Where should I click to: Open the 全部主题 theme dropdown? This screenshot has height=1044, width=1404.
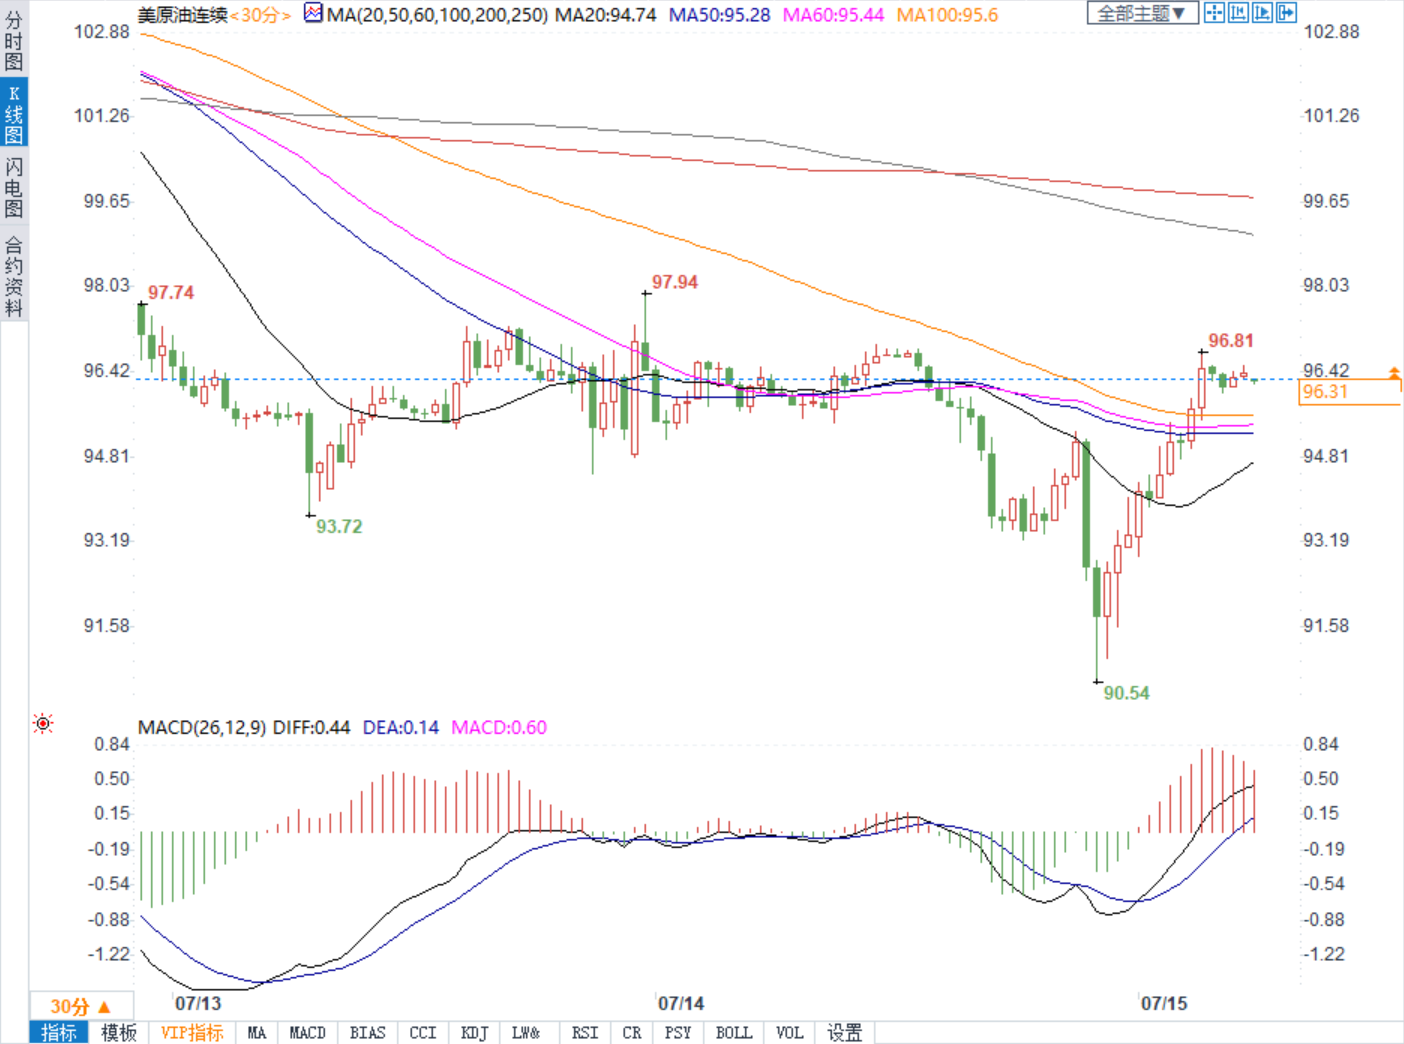click(1142, 13)
